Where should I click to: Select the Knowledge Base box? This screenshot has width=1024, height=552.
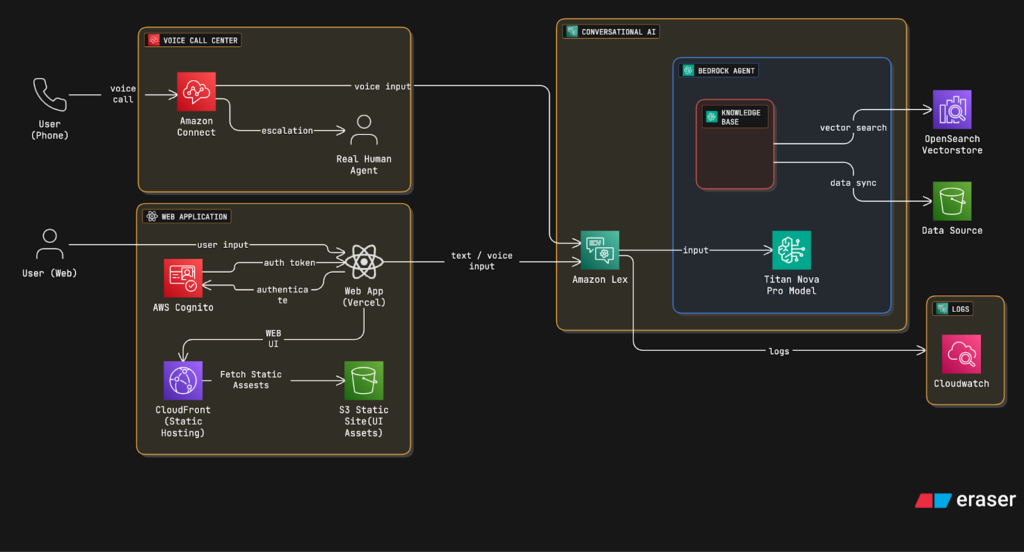click(735, 145)
